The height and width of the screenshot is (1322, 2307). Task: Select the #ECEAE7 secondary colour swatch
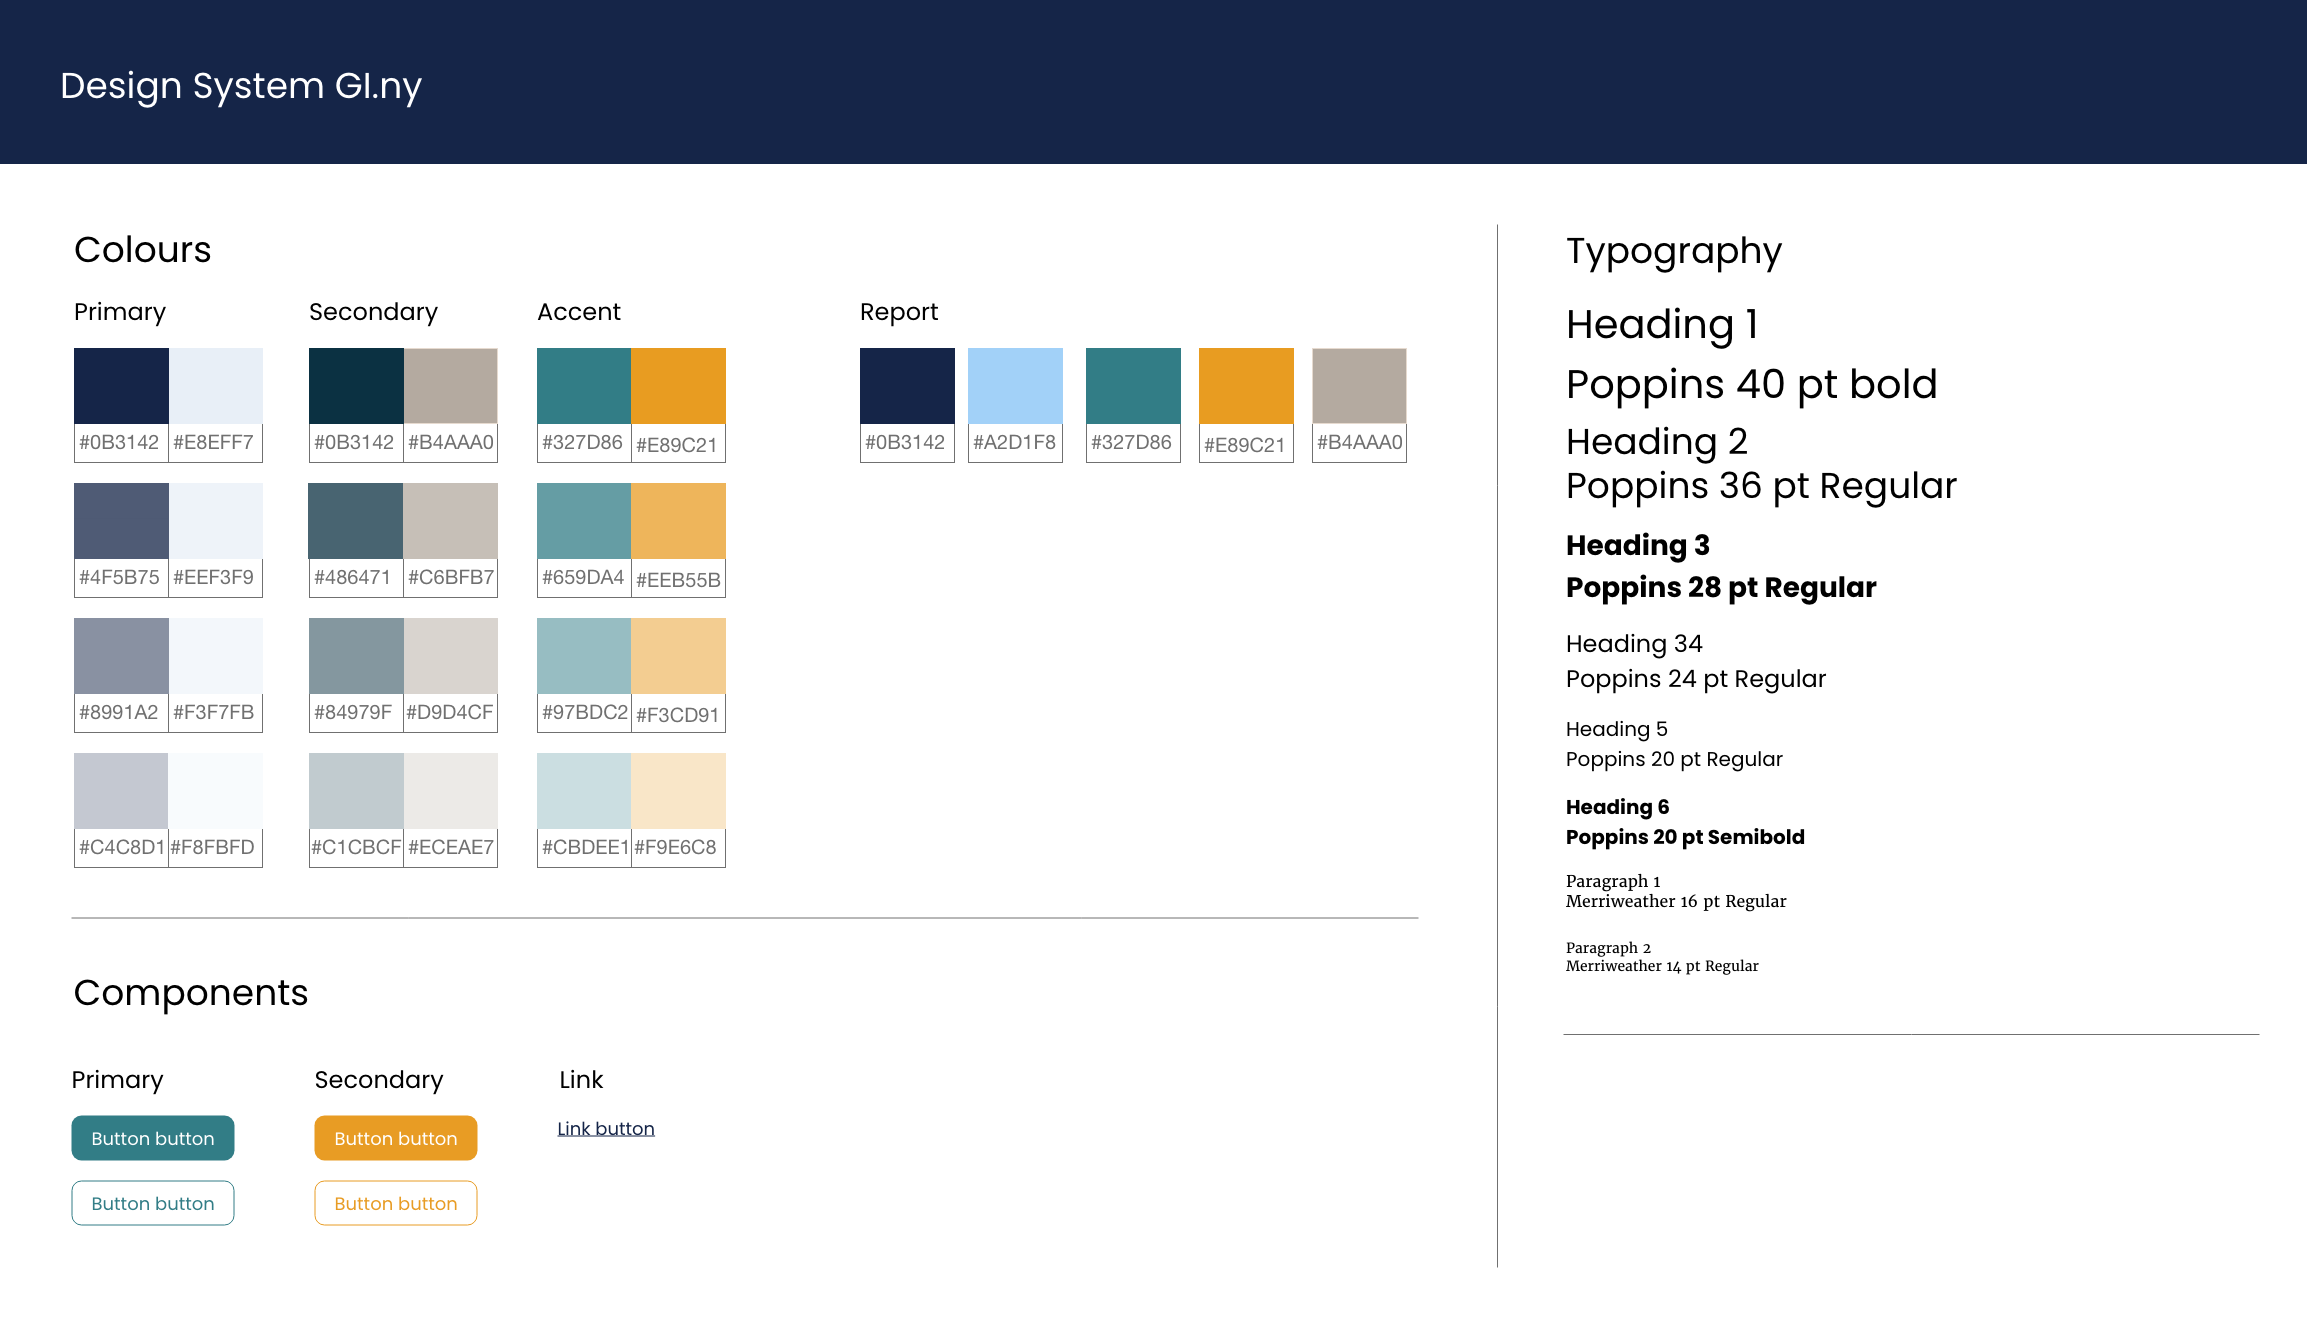click(x=450, y=791)
